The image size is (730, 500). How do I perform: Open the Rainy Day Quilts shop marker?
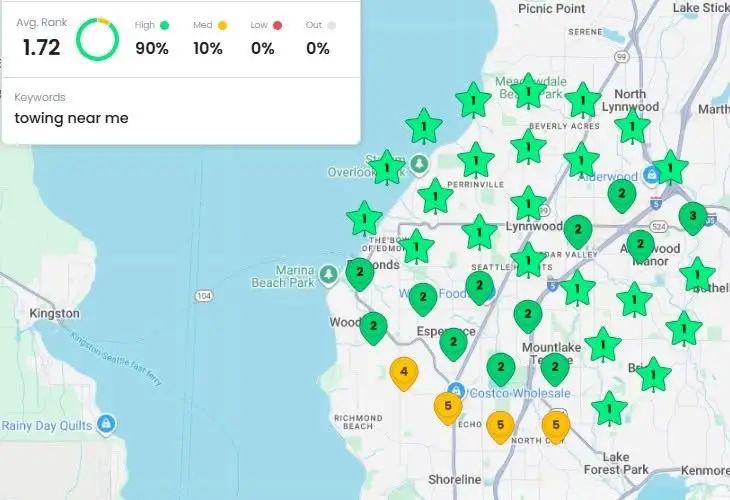coord(107,424)
